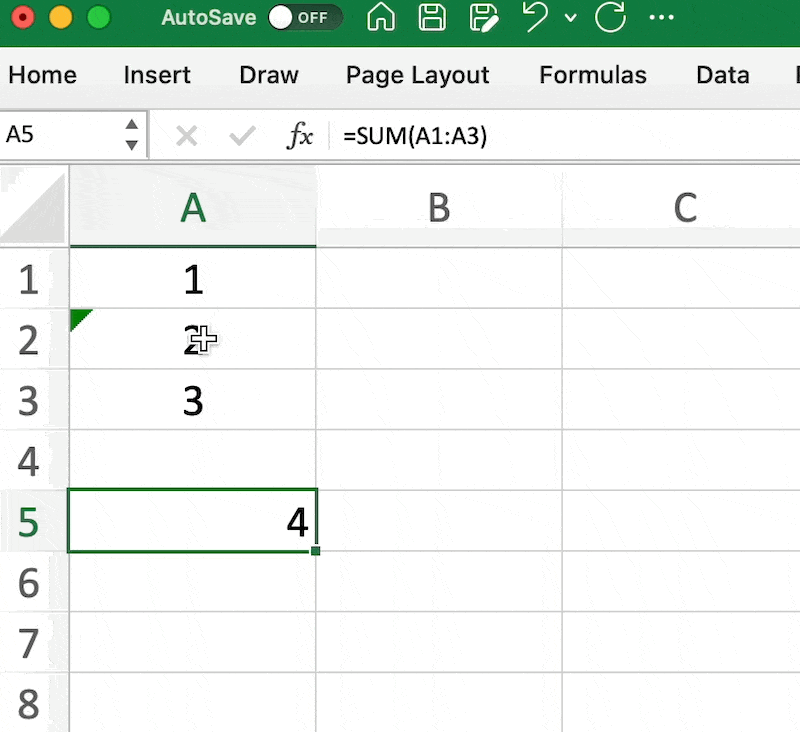
Task: Toggle AutoSave on
Action: [306, 17]
